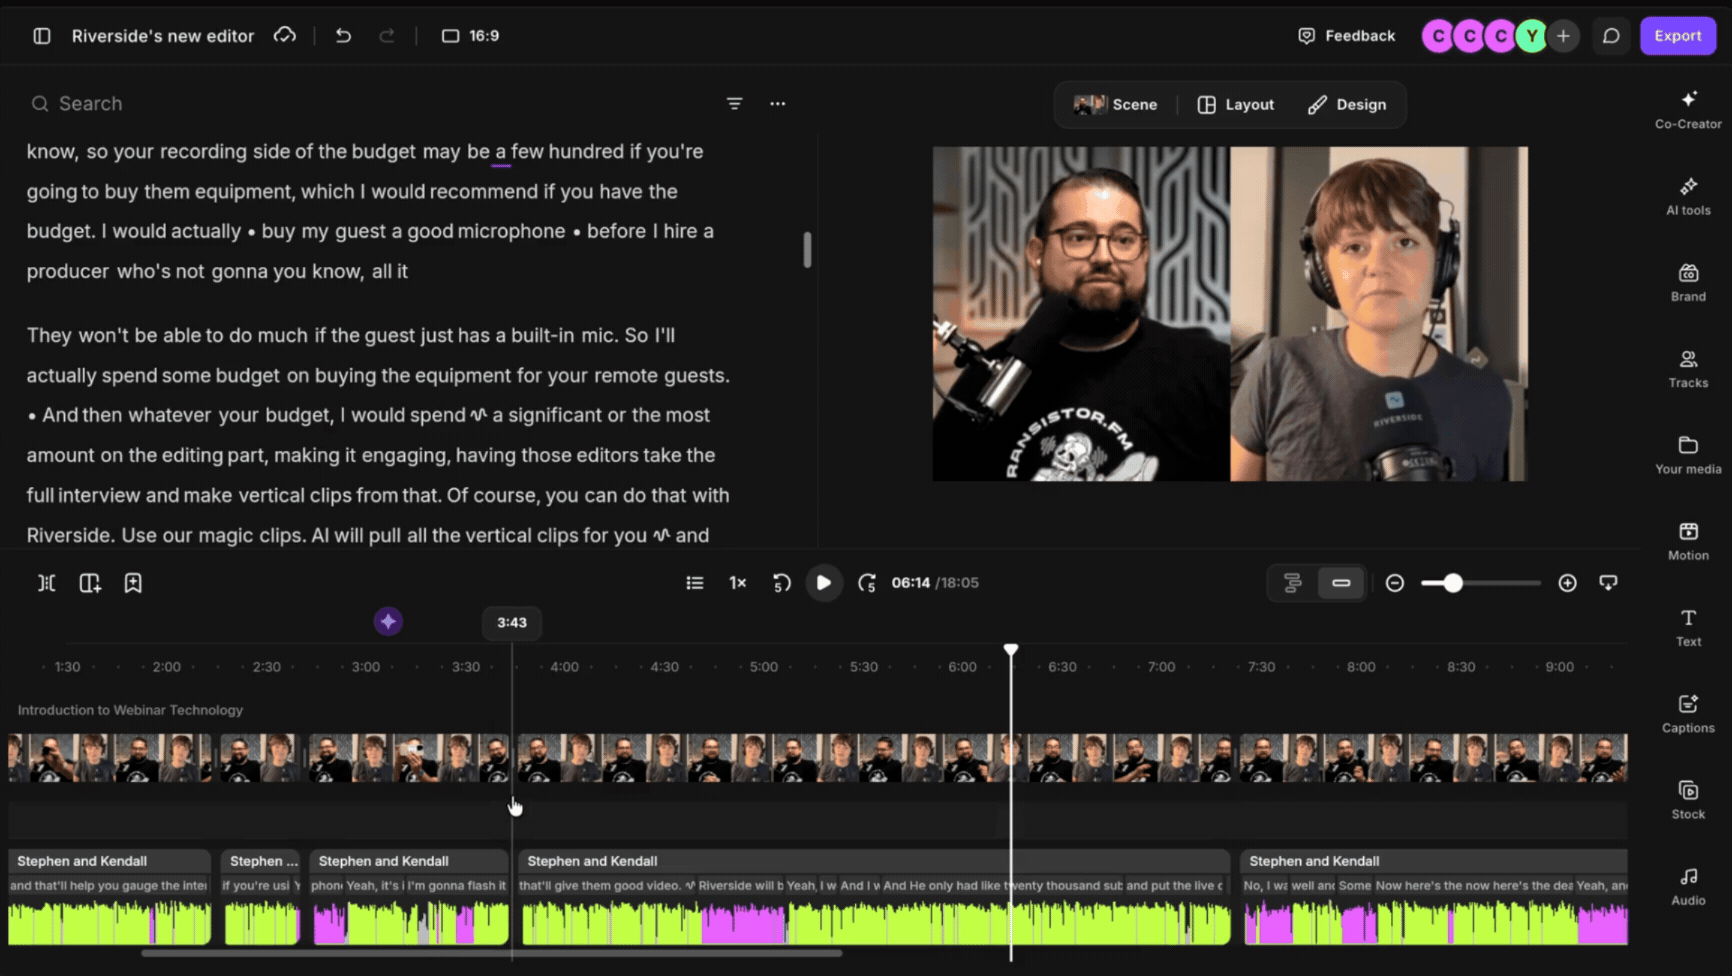Switch to single-track timeline view

1341,583
